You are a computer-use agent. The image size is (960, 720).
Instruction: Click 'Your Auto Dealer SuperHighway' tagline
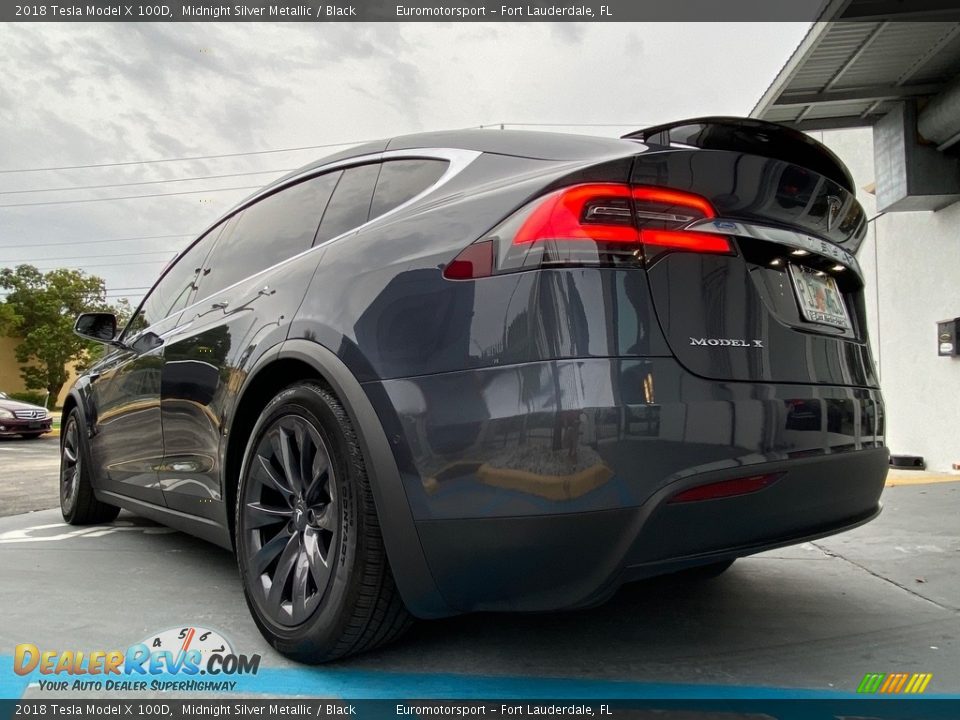coord(137,686)
